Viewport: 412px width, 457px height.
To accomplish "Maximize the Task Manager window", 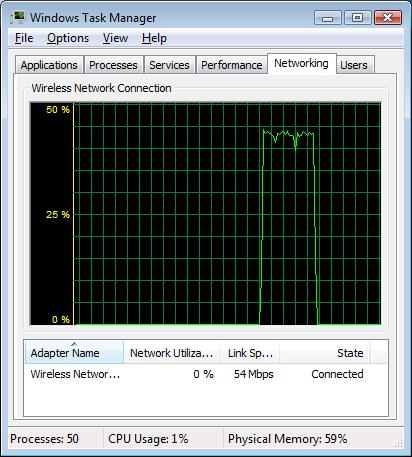I will [x=357, y=17].
